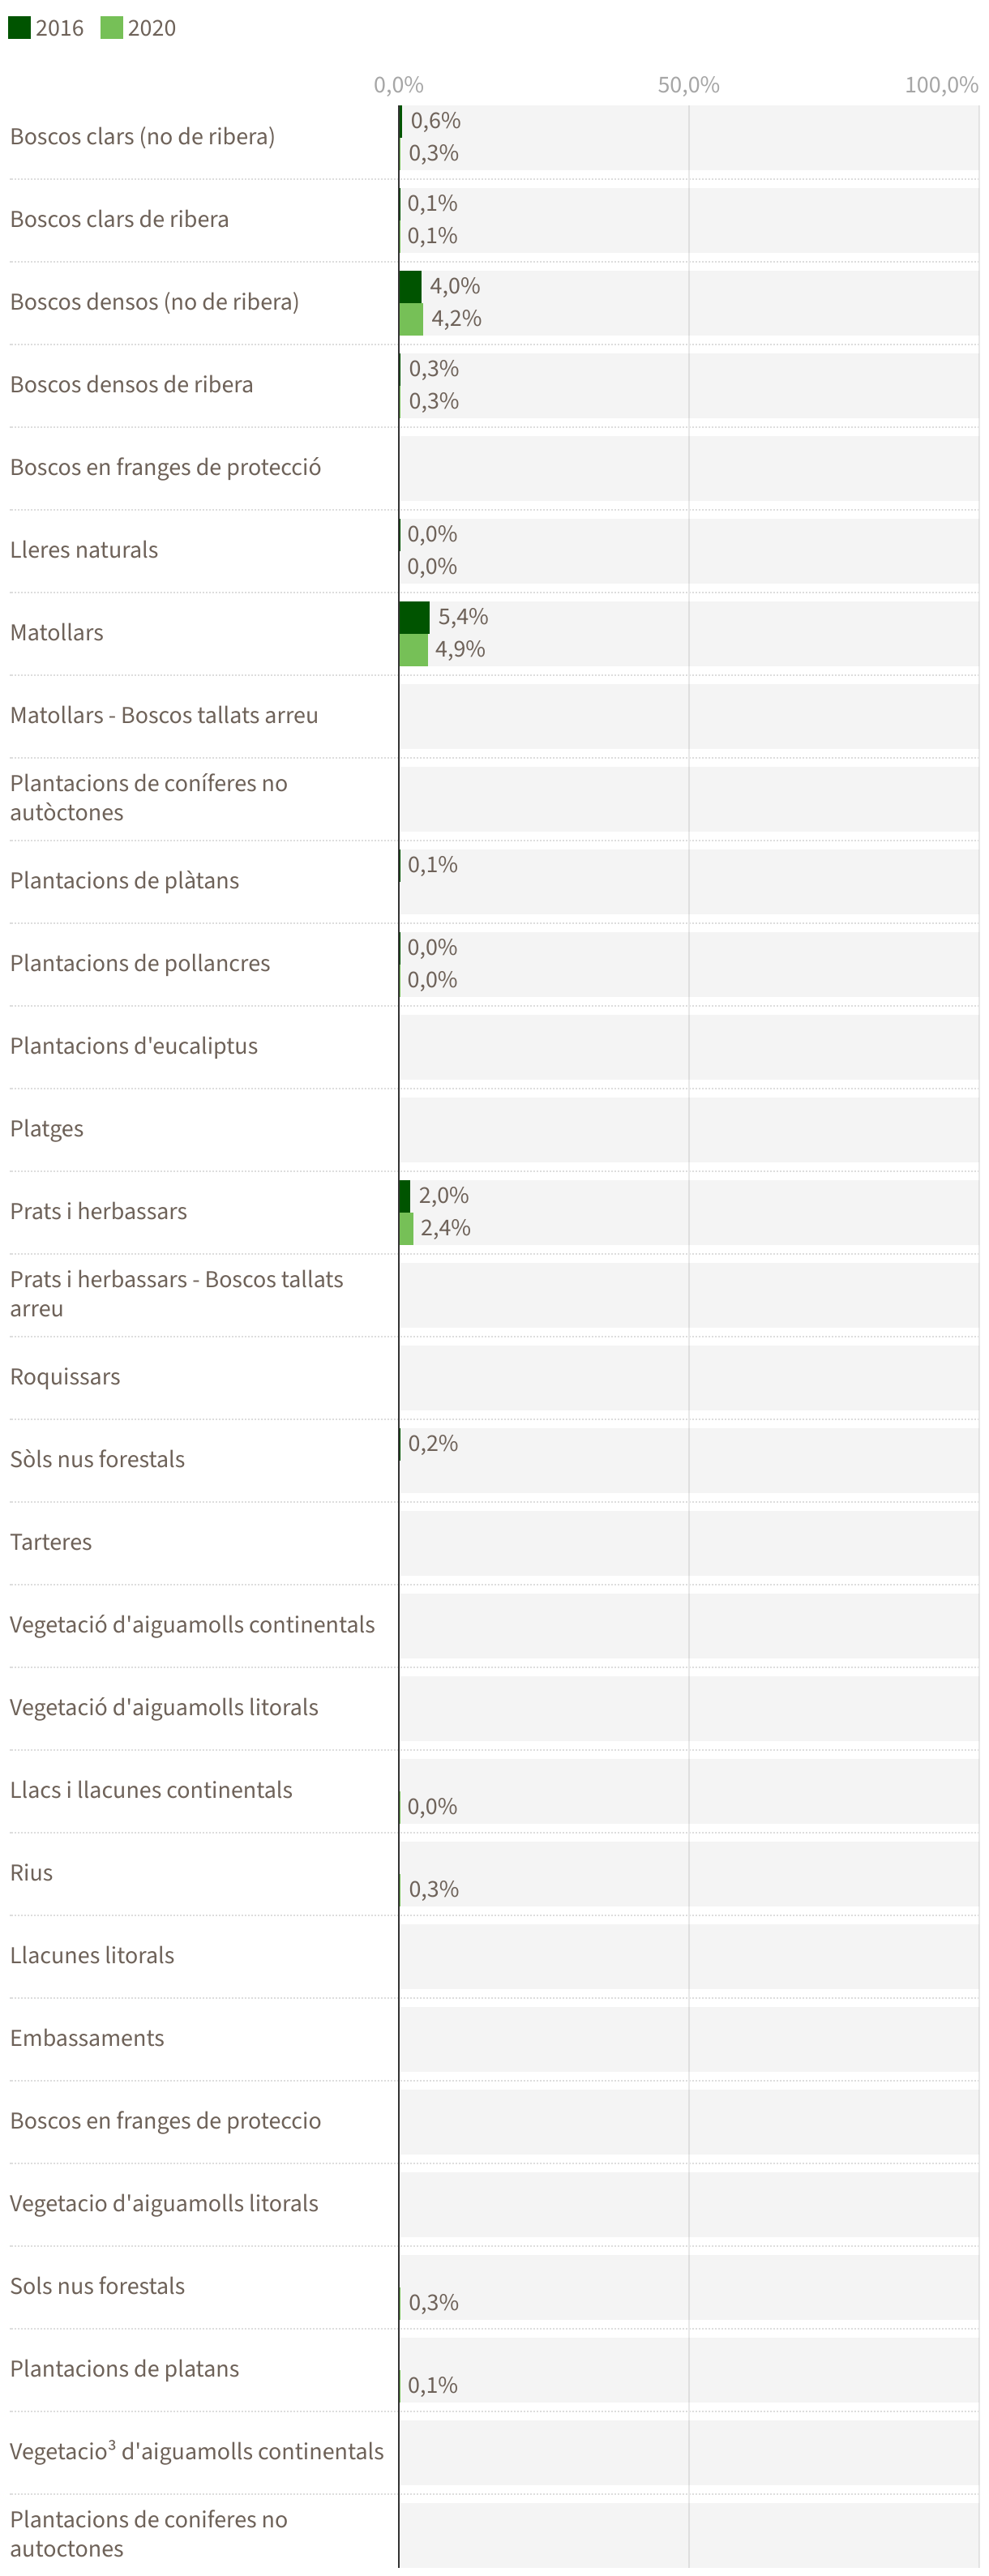This screenshot has height=2576, width=989.
Task: Click the Matollars 2020 light green bar
Action: (x=413, y=650)
